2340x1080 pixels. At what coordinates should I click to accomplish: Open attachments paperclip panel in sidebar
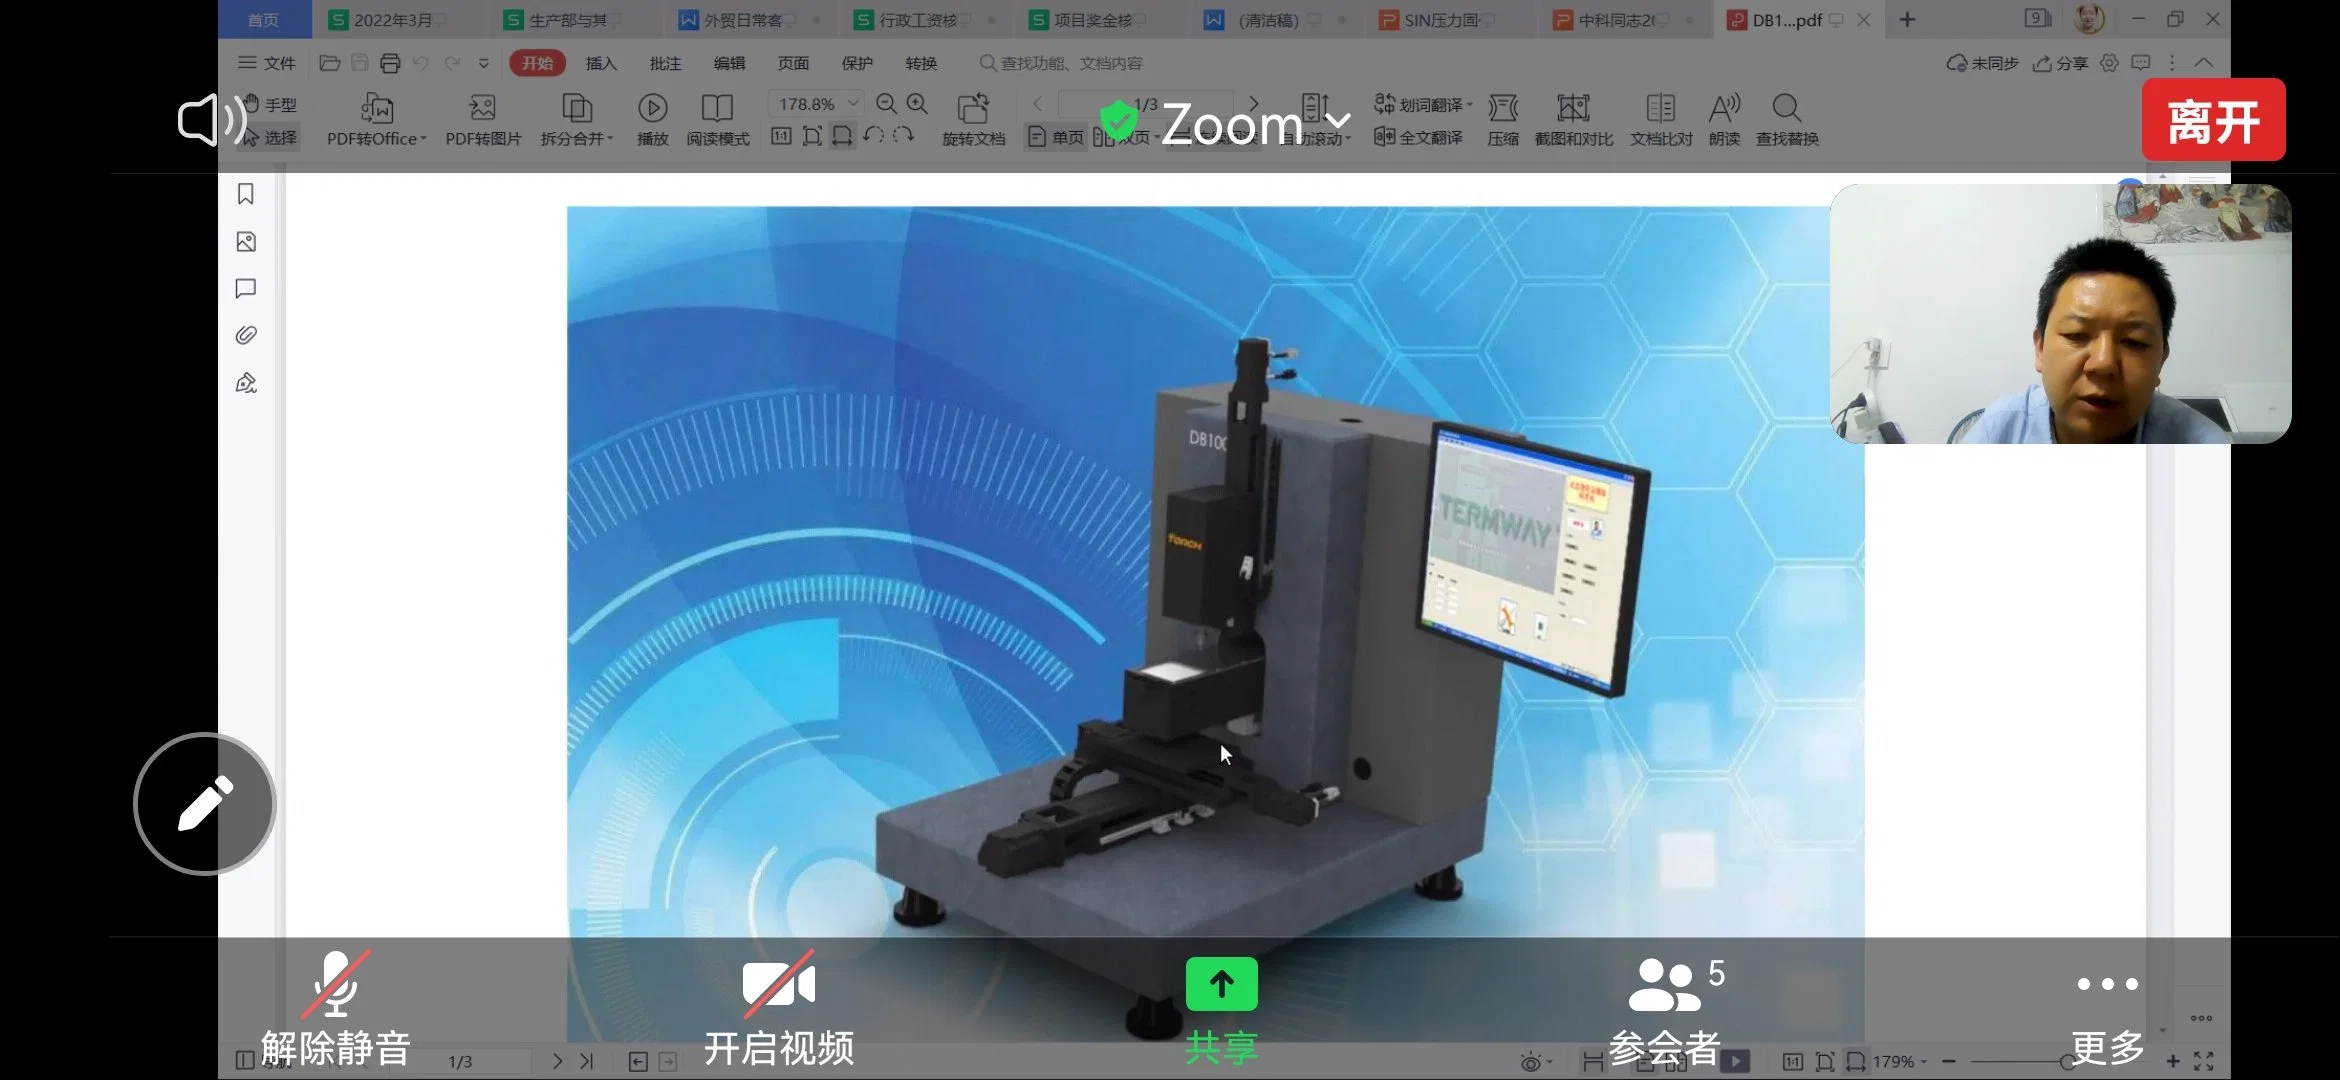pos(246,335)
